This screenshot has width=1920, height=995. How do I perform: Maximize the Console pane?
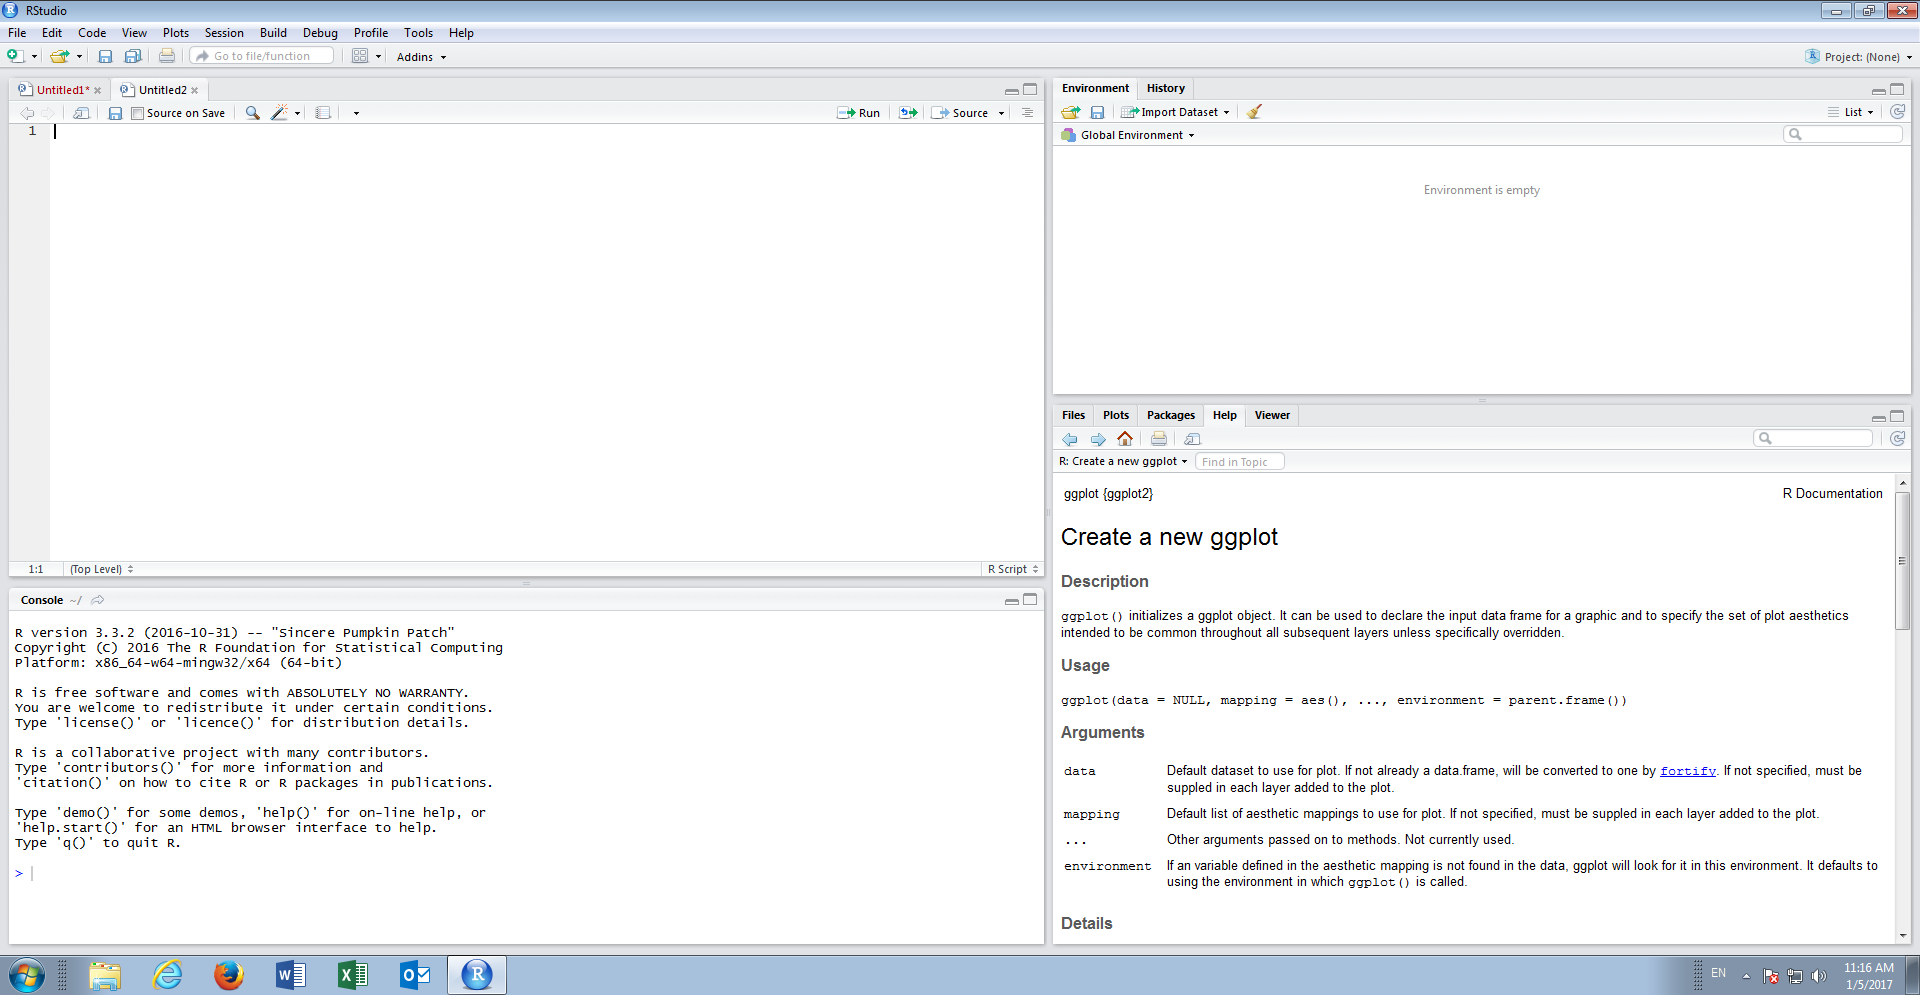(1030, 599)
